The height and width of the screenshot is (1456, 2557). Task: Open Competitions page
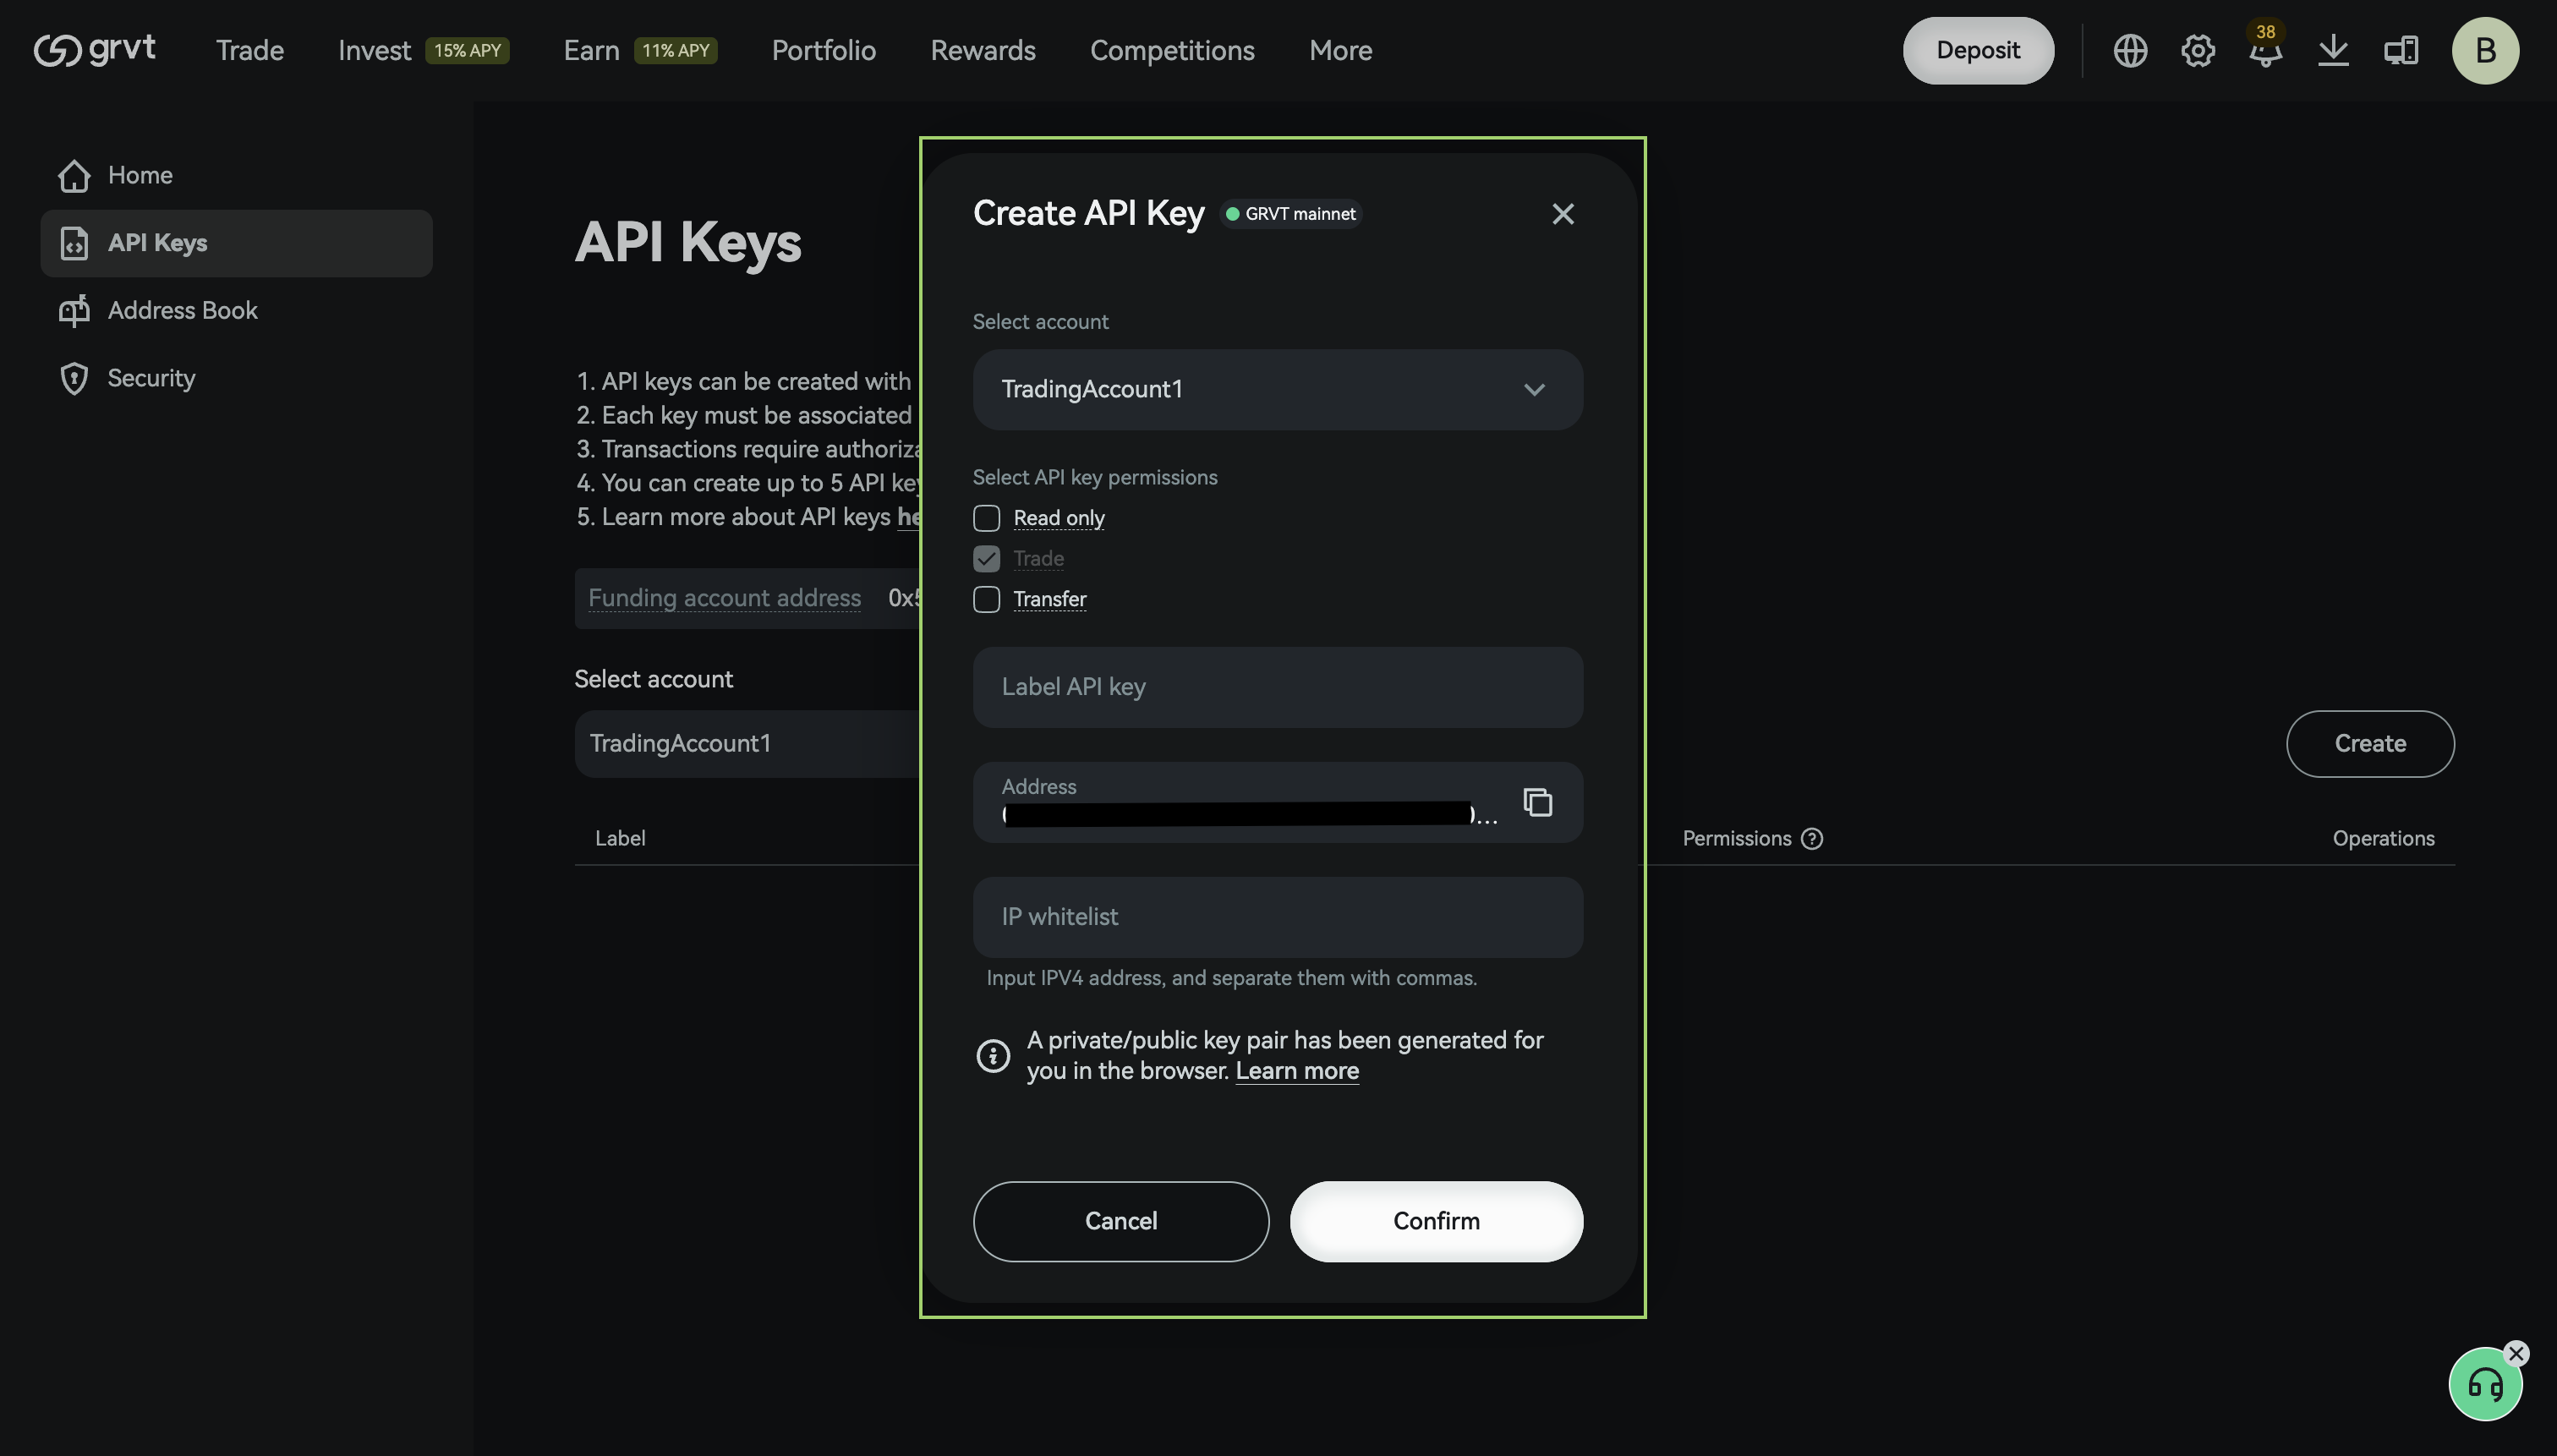1172,50
